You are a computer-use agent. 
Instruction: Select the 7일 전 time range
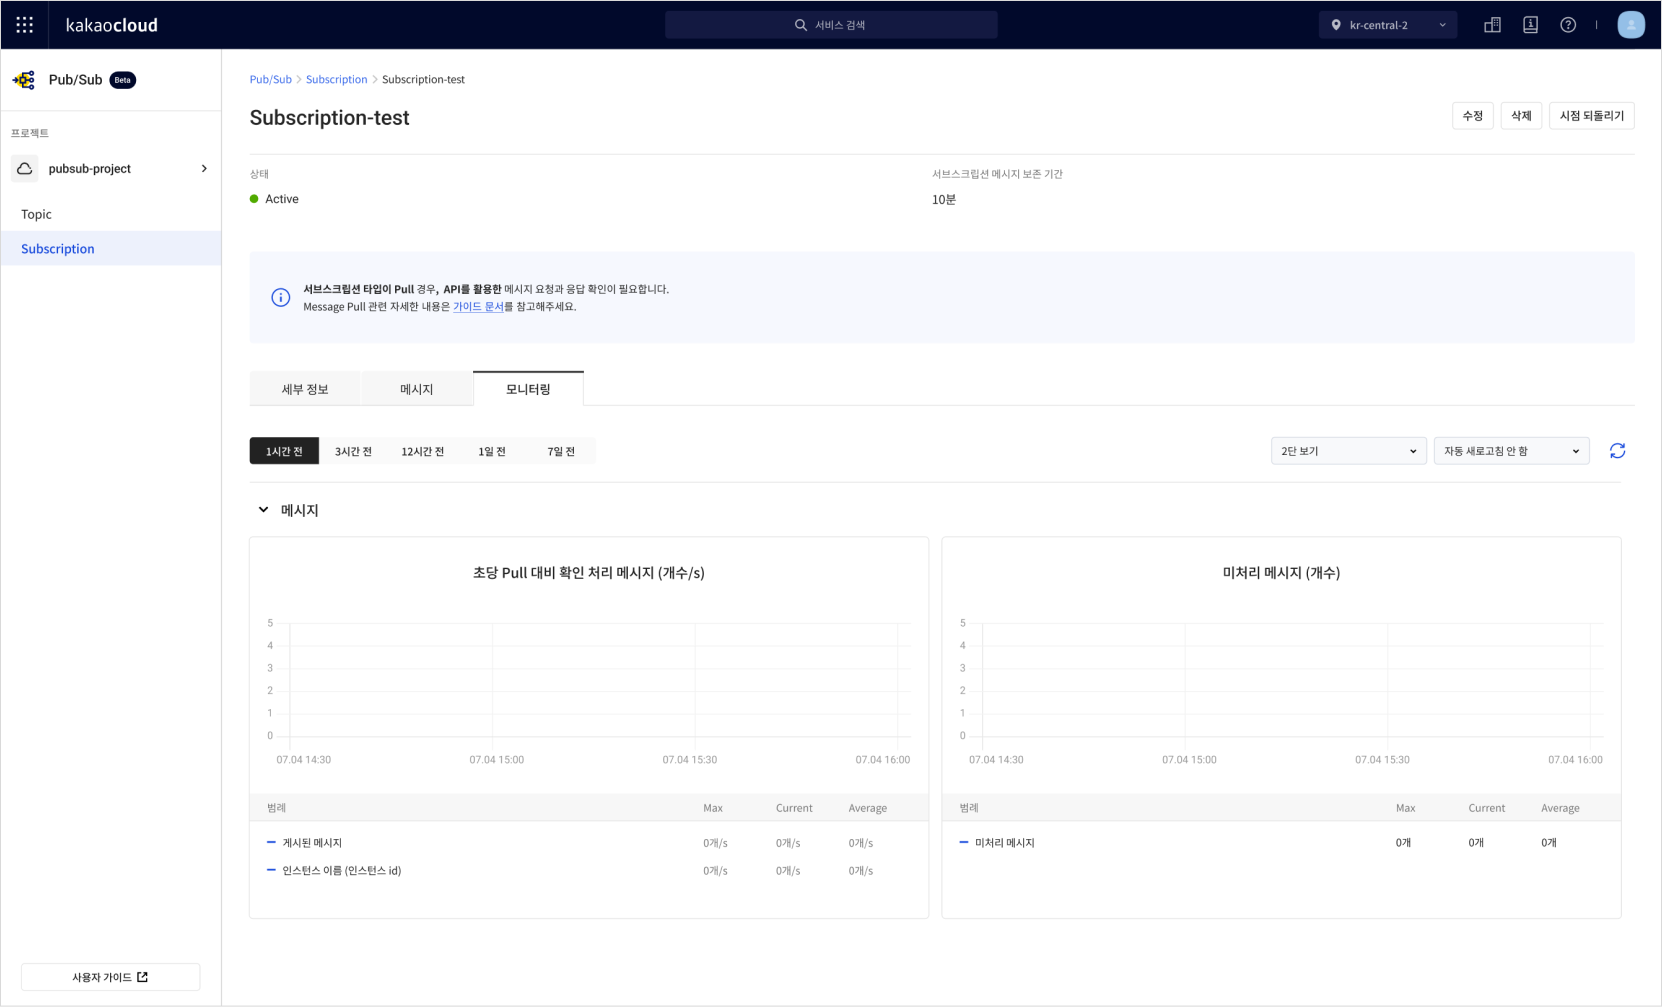point(561,451)
